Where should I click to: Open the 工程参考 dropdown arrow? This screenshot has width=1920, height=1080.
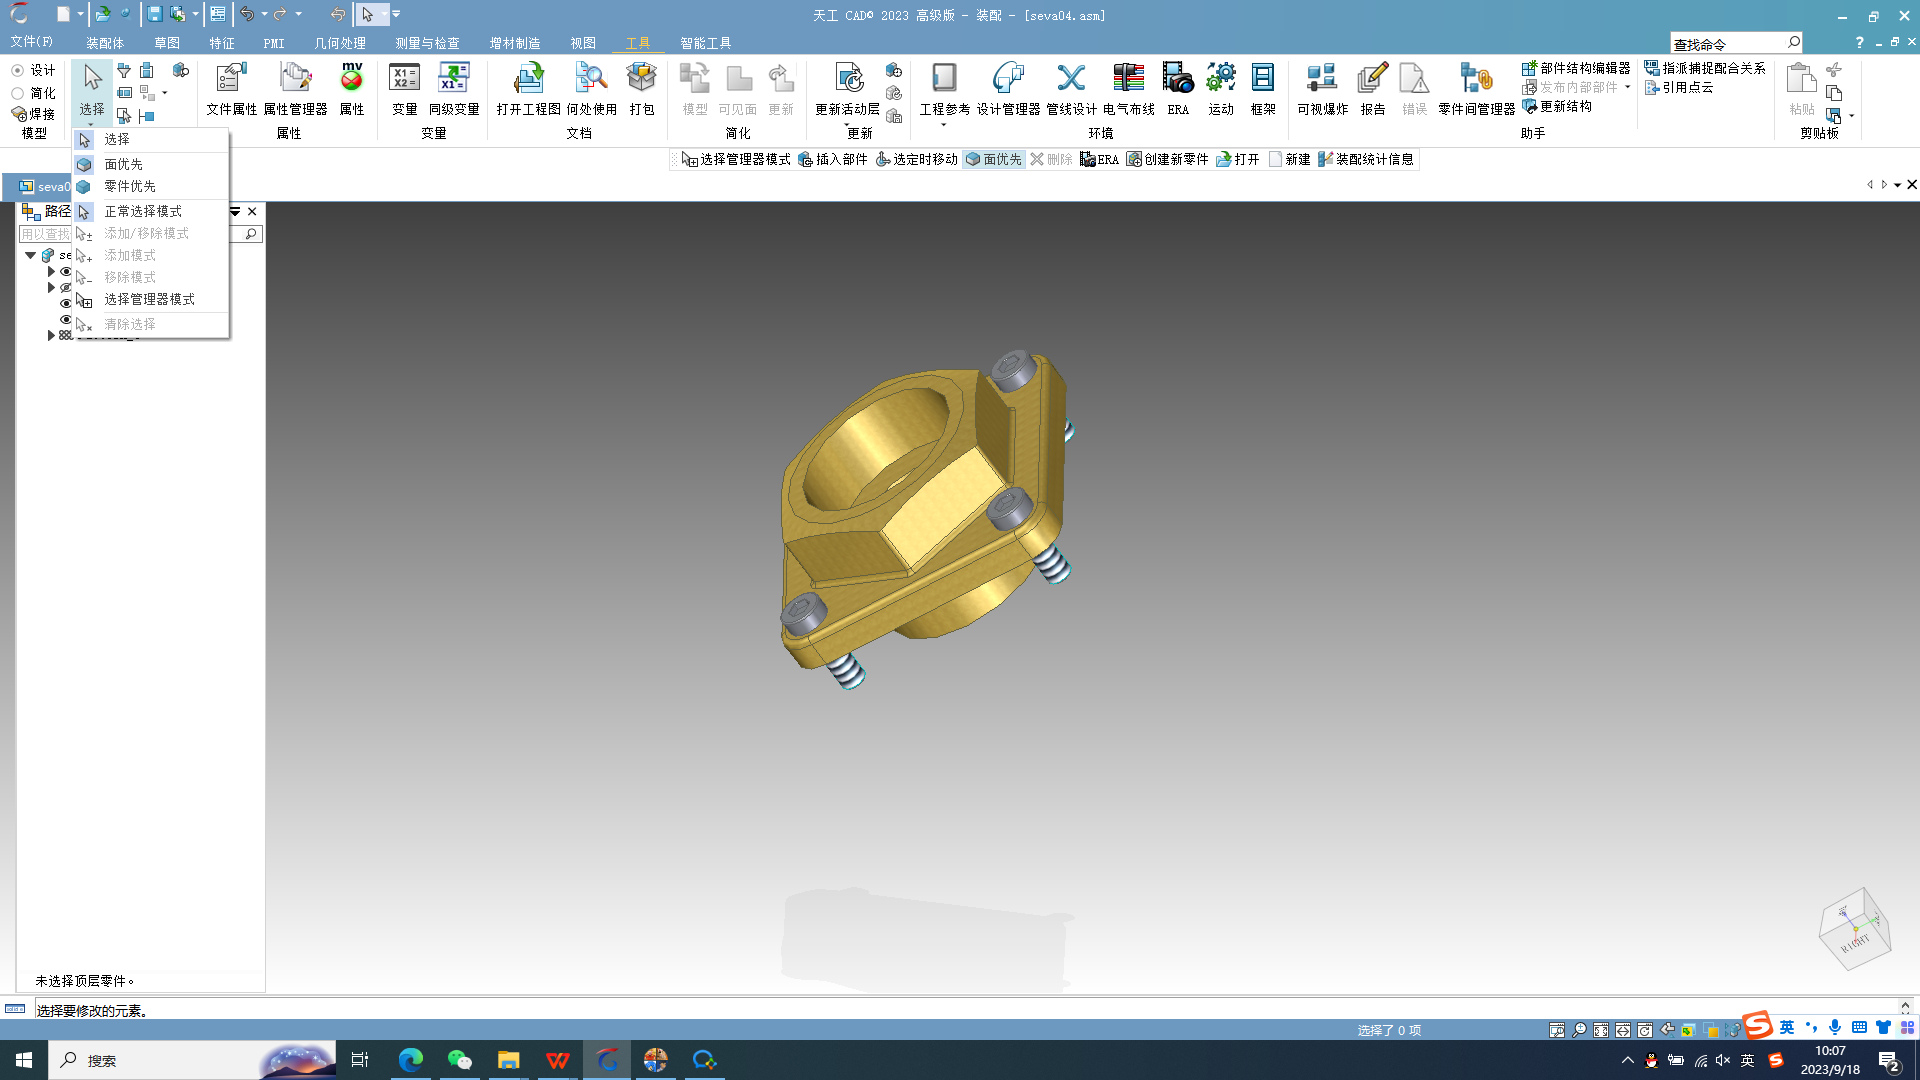click(x=943, y=125)
